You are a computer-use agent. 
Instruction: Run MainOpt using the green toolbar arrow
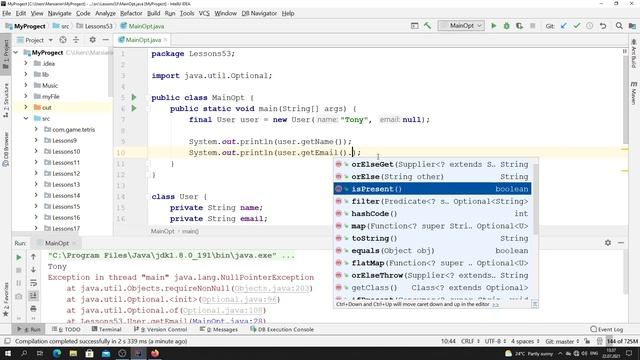[x=493, y=26]
